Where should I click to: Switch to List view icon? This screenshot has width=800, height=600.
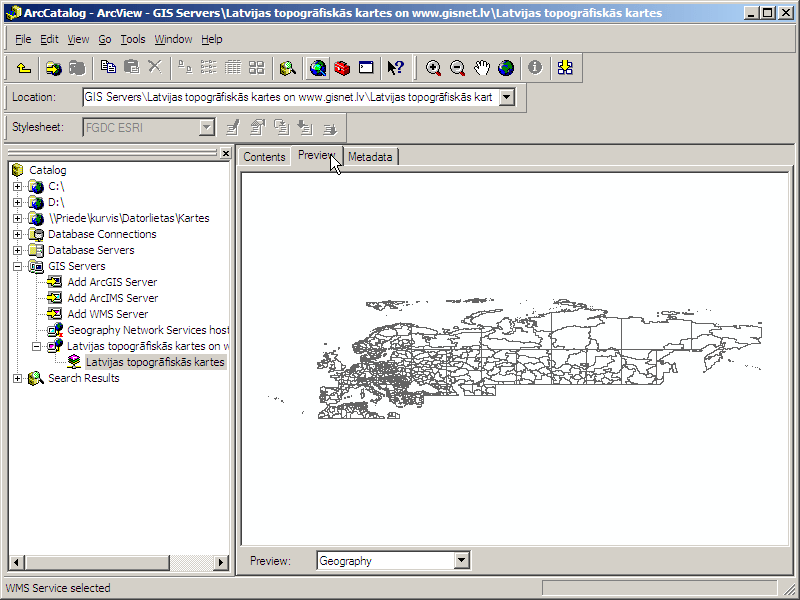coord(209,67)
